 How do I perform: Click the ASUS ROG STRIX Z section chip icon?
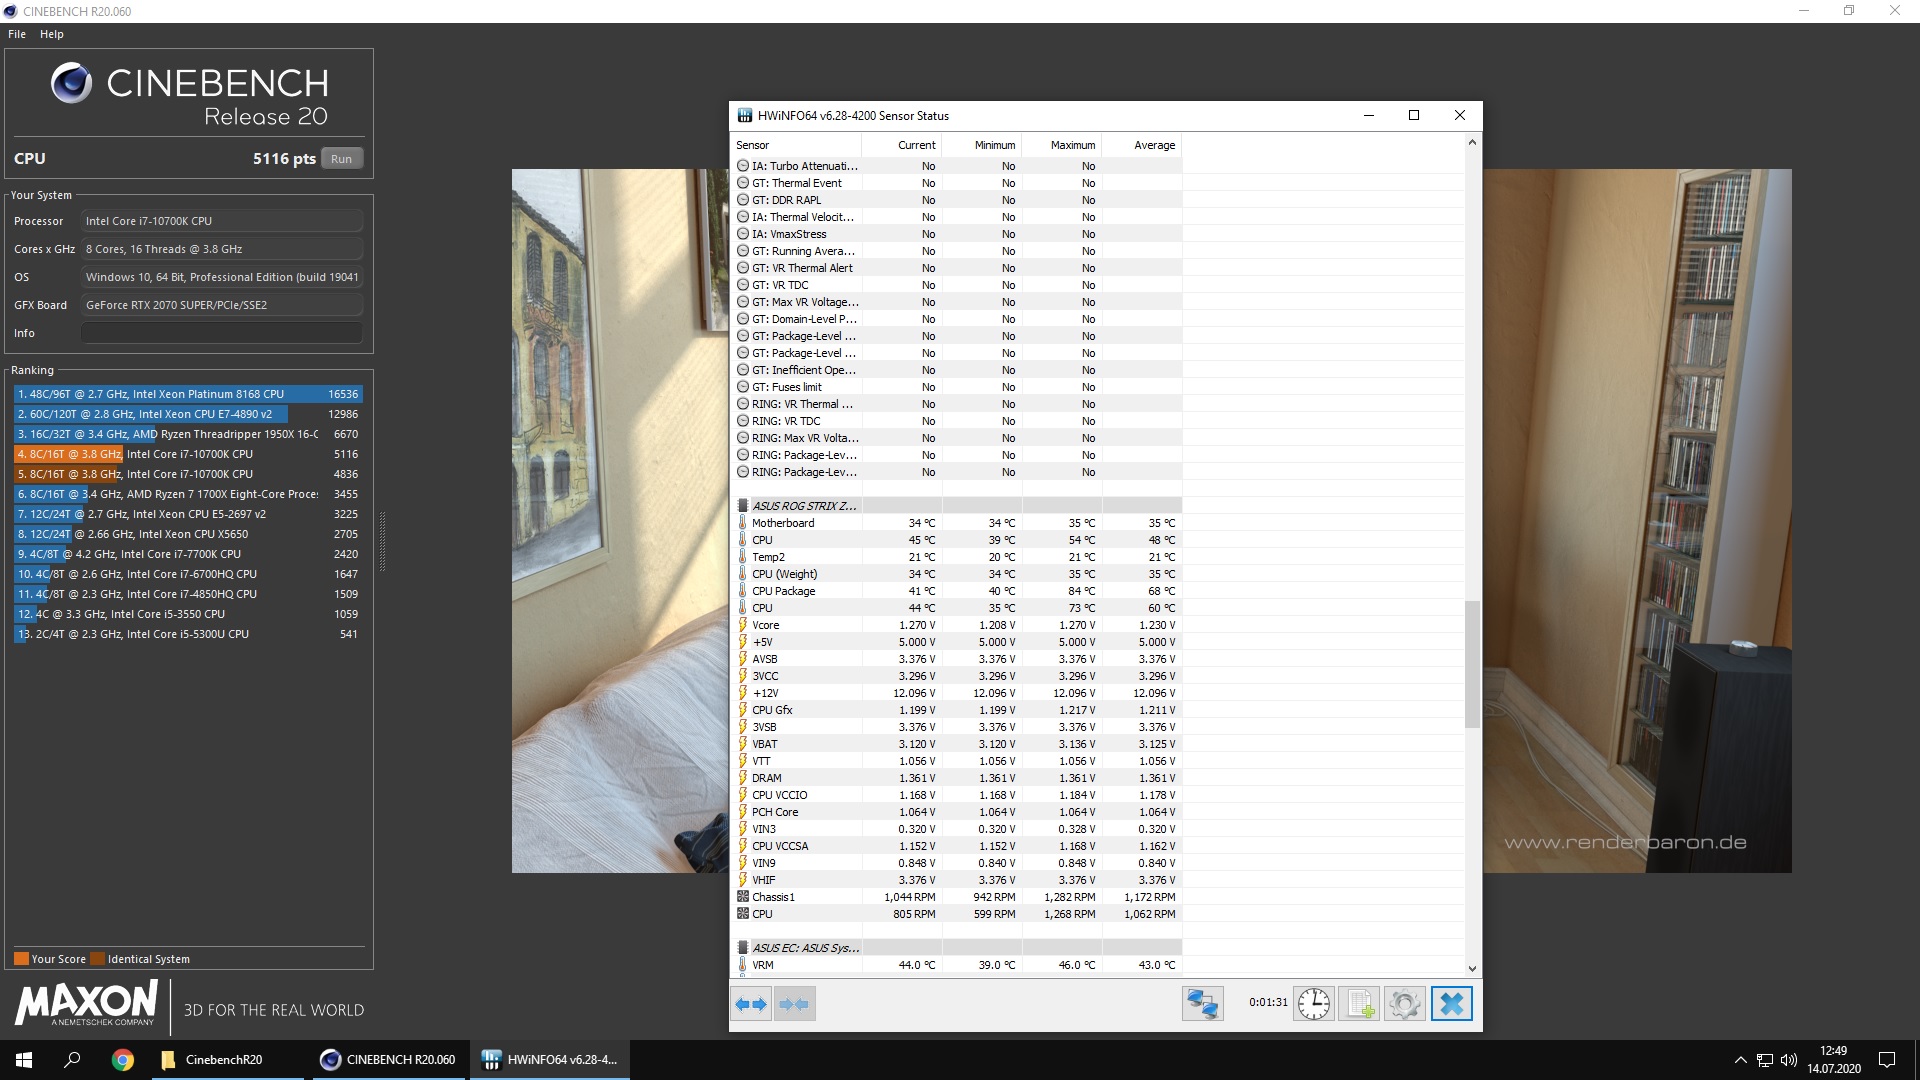click(742, 506)
